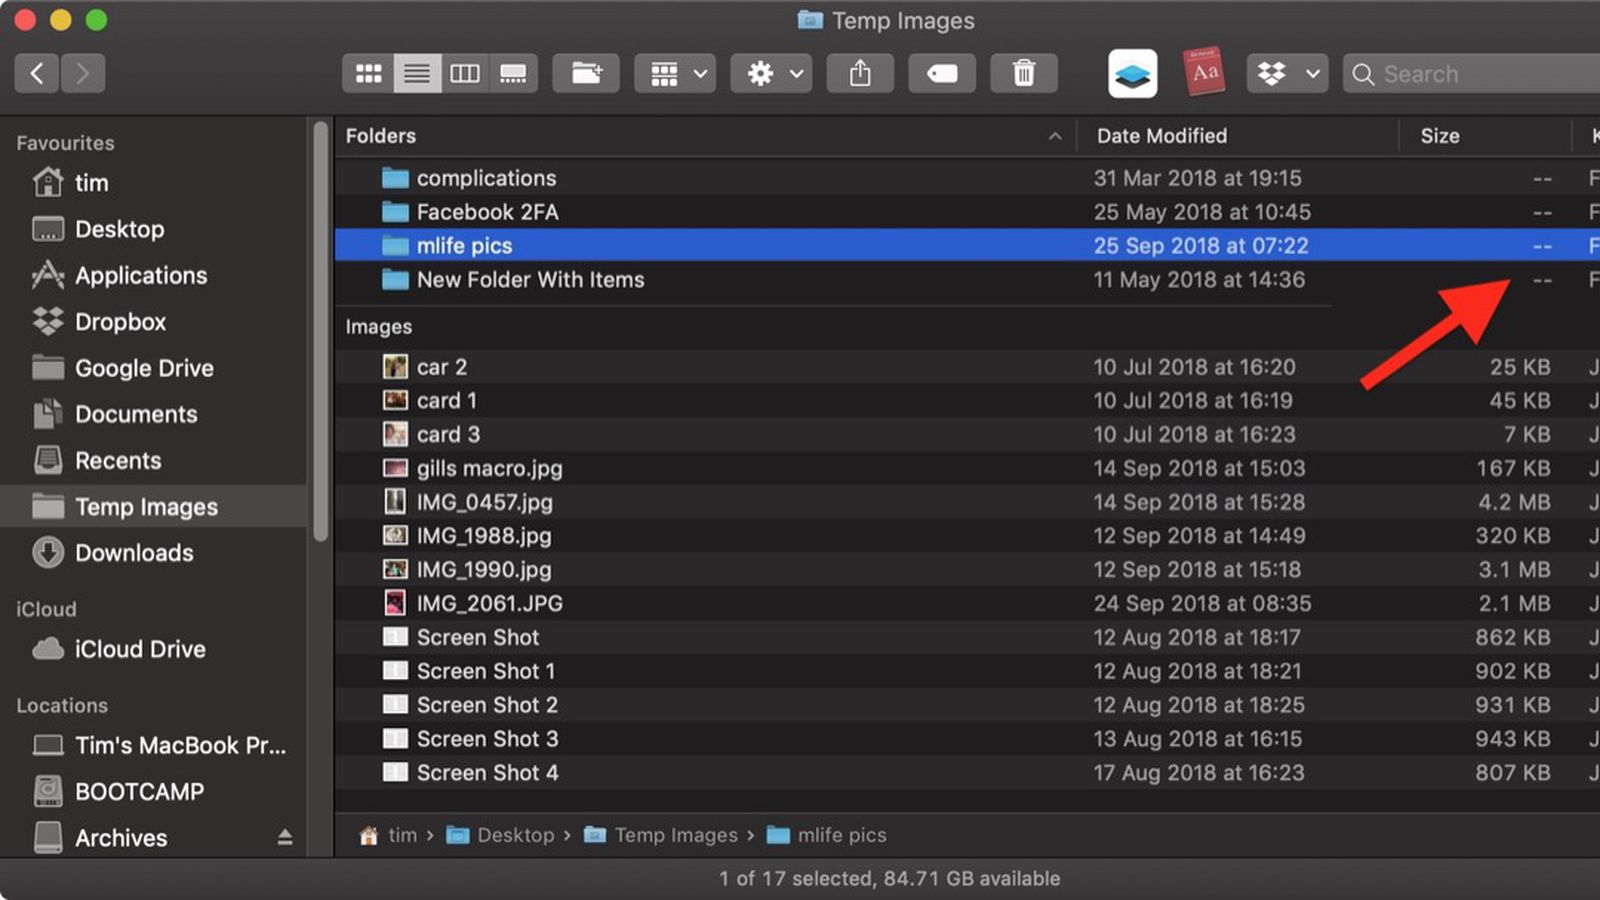
Task: Open the Action gear dropdown menu
Action: pyautogui.click(x=772, y=74)
